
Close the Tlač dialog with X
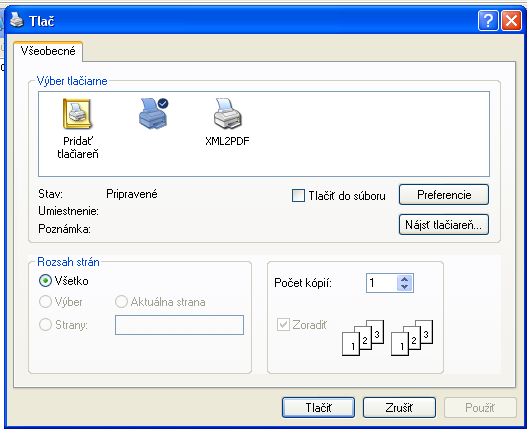512,21
